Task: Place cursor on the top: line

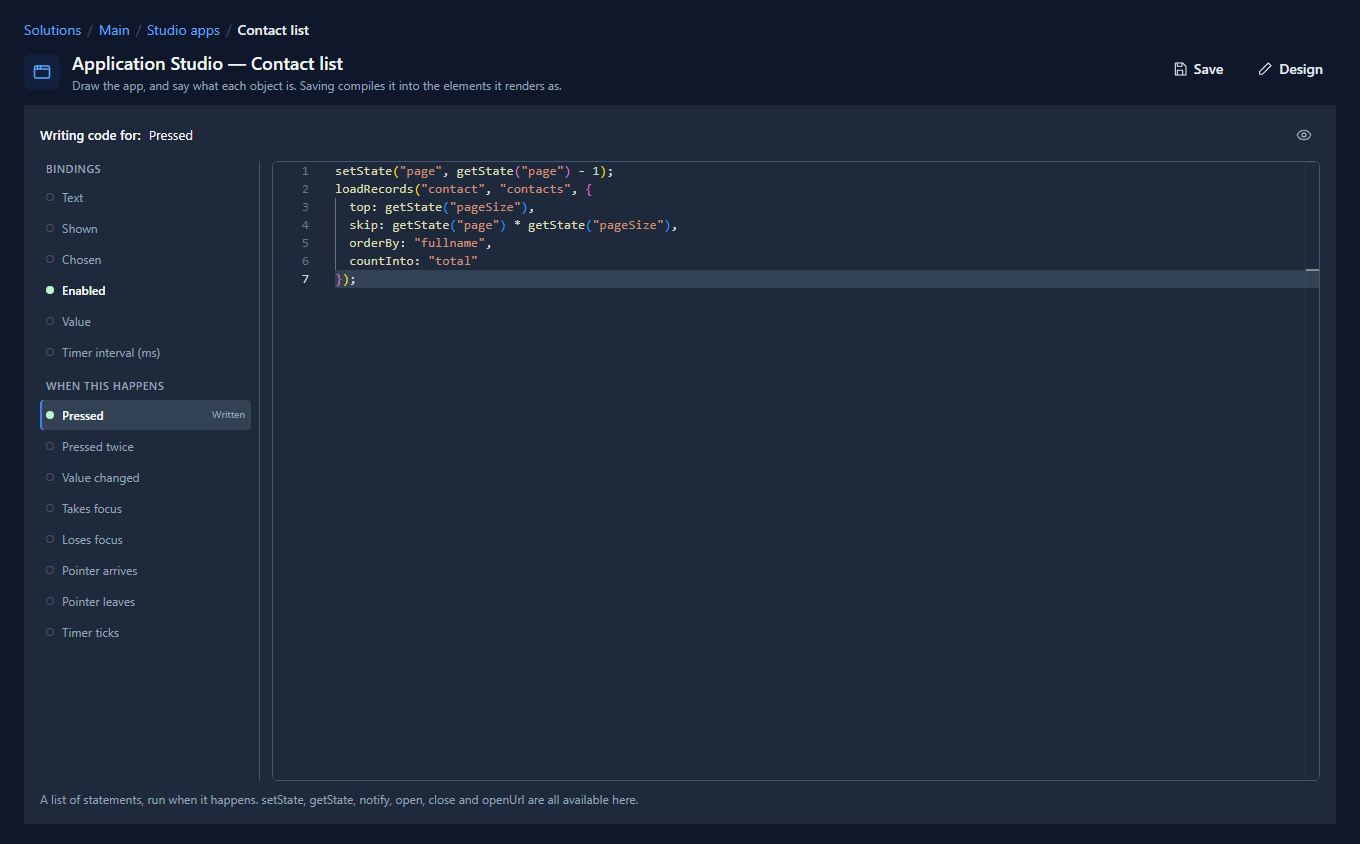Action: 442,207
